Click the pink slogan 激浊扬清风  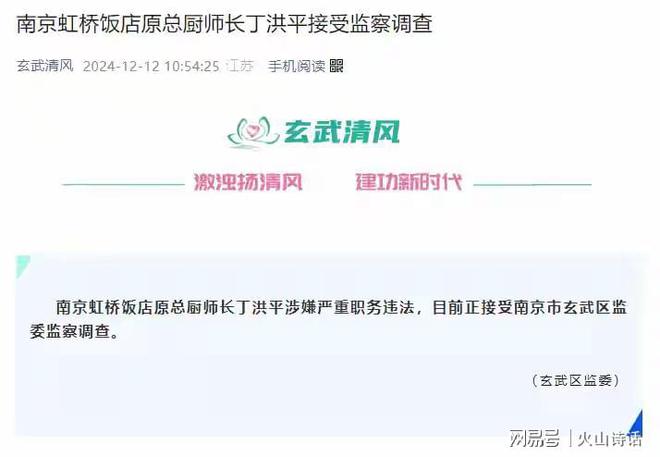[x=248, y=183]
